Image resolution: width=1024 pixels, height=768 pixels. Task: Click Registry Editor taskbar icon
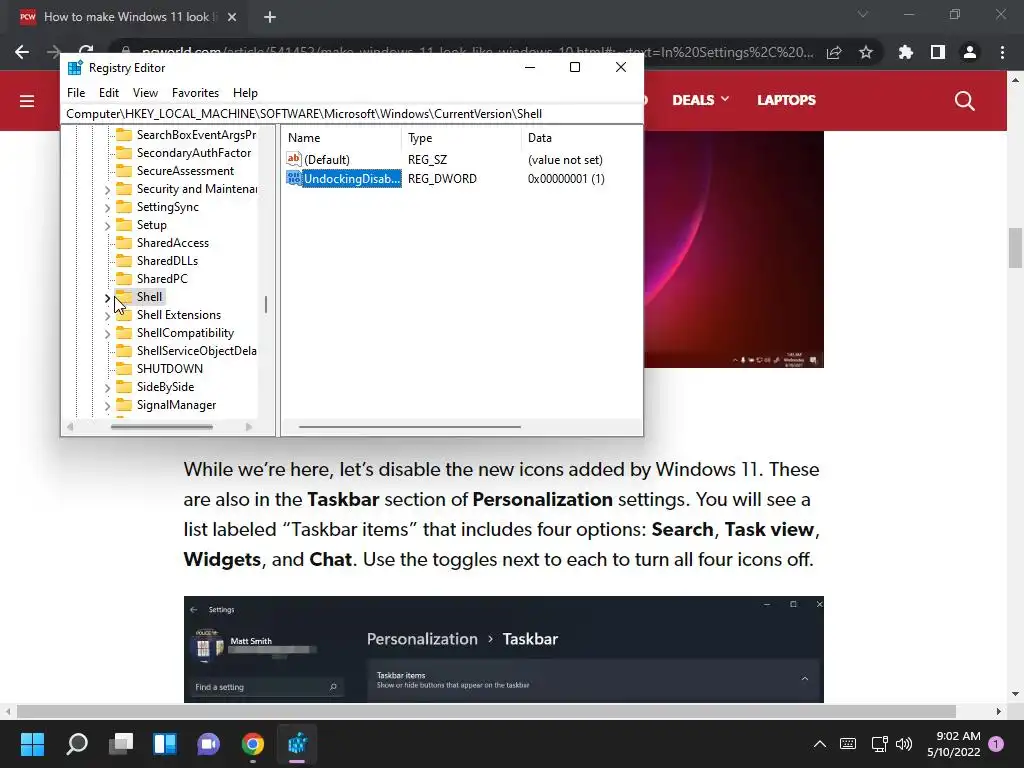tap(297, 744)
